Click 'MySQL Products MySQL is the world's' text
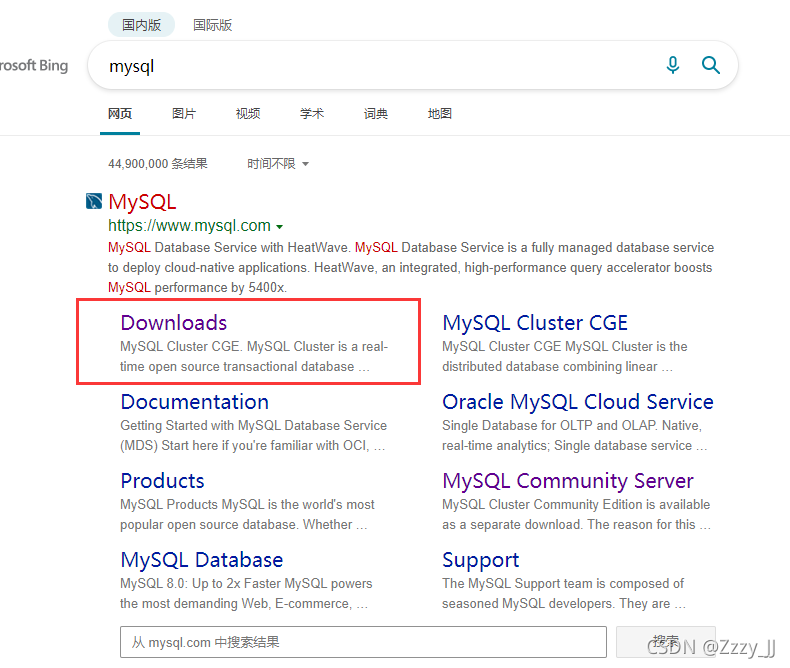The image size is (790, 668). (229, 504)
